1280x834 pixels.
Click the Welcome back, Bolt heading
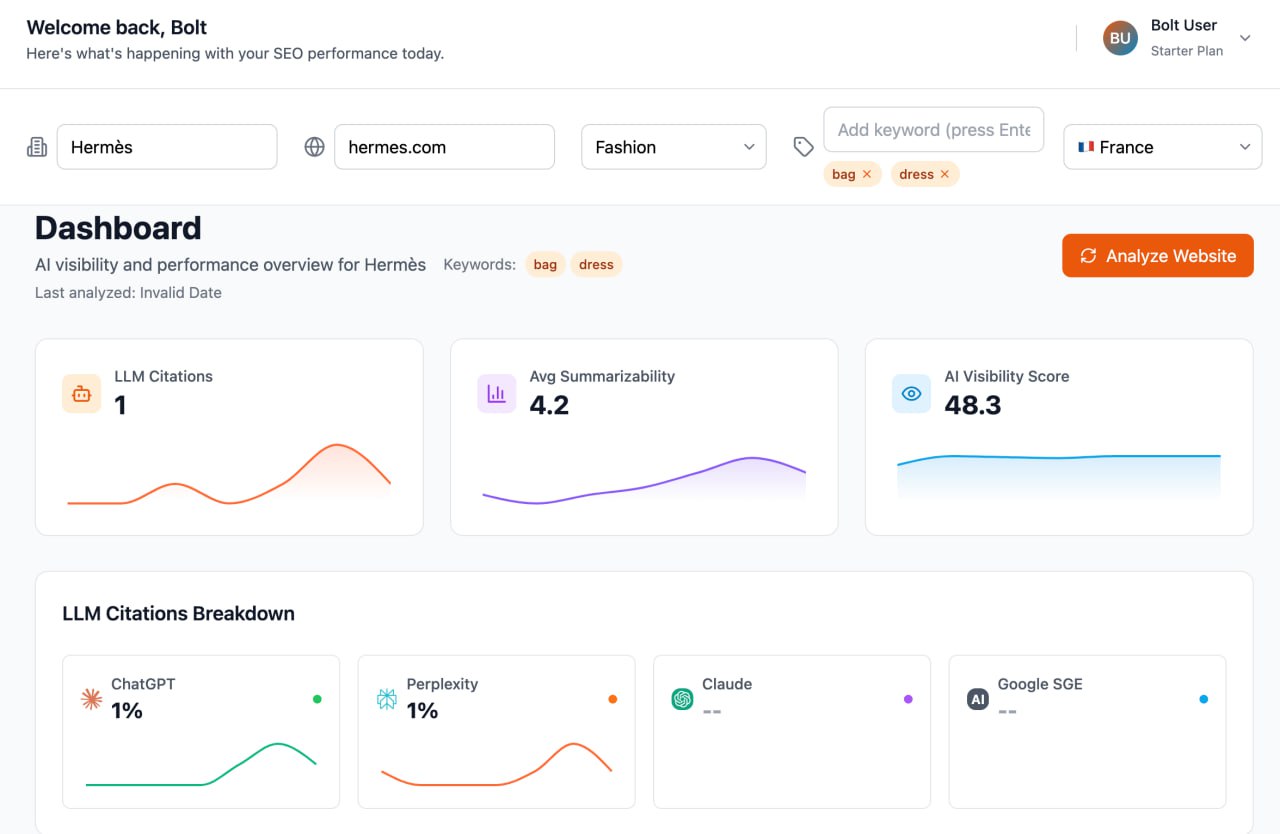tap(117, 28)
